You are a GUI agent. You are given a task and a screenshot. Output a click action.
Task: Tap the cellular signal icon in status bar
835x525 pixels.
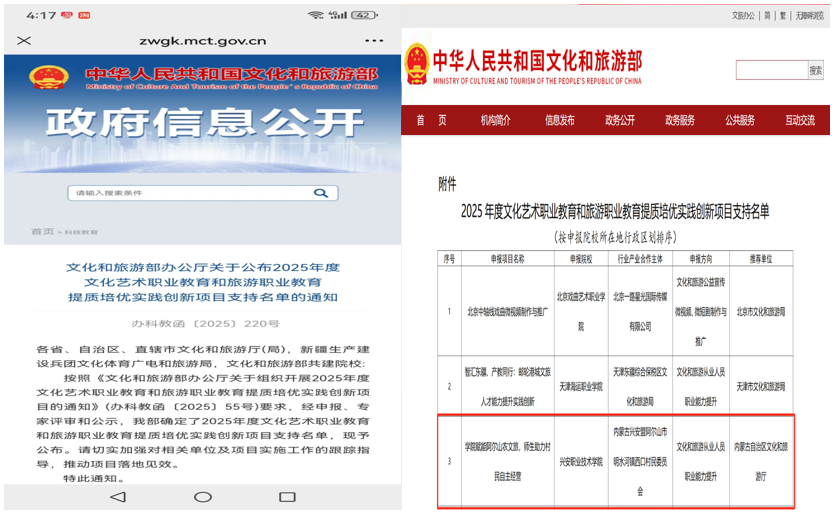(x=338, y=15)
